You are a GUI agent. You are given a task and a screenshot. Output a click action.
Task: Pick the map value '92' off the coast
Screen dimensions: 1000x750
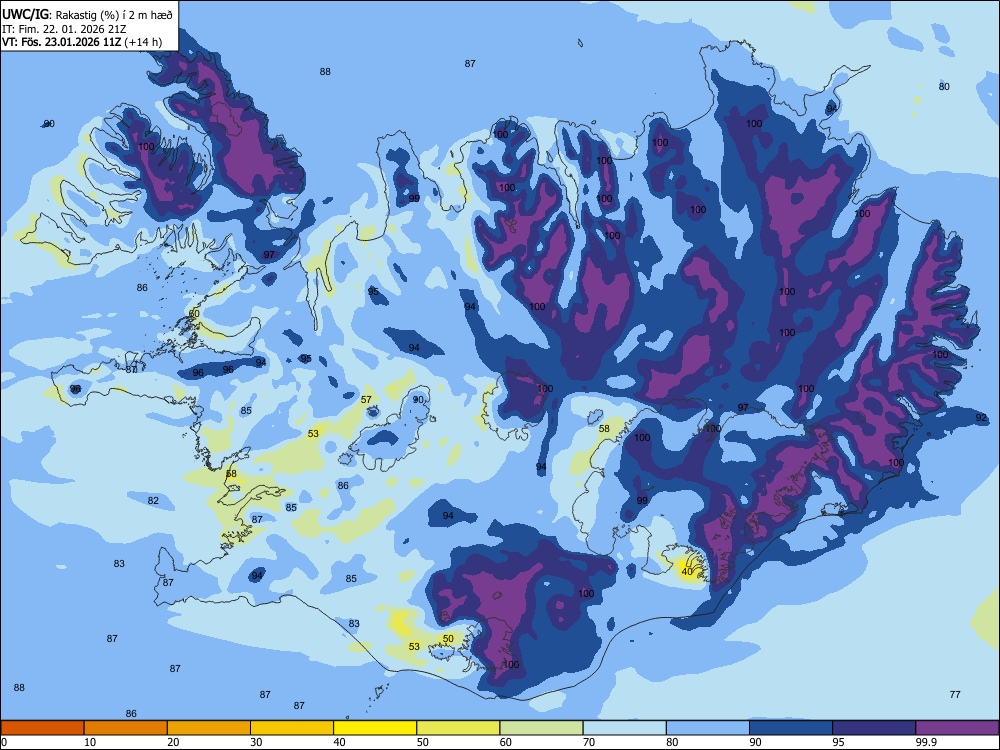[981, 418]
